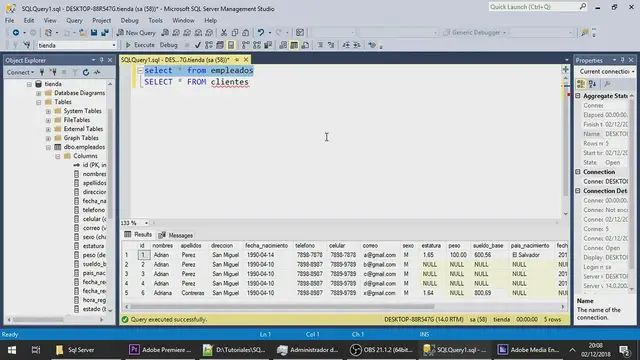Open the Tools menu
This screenshot has height=360, width=640.
tap(155, 20)
